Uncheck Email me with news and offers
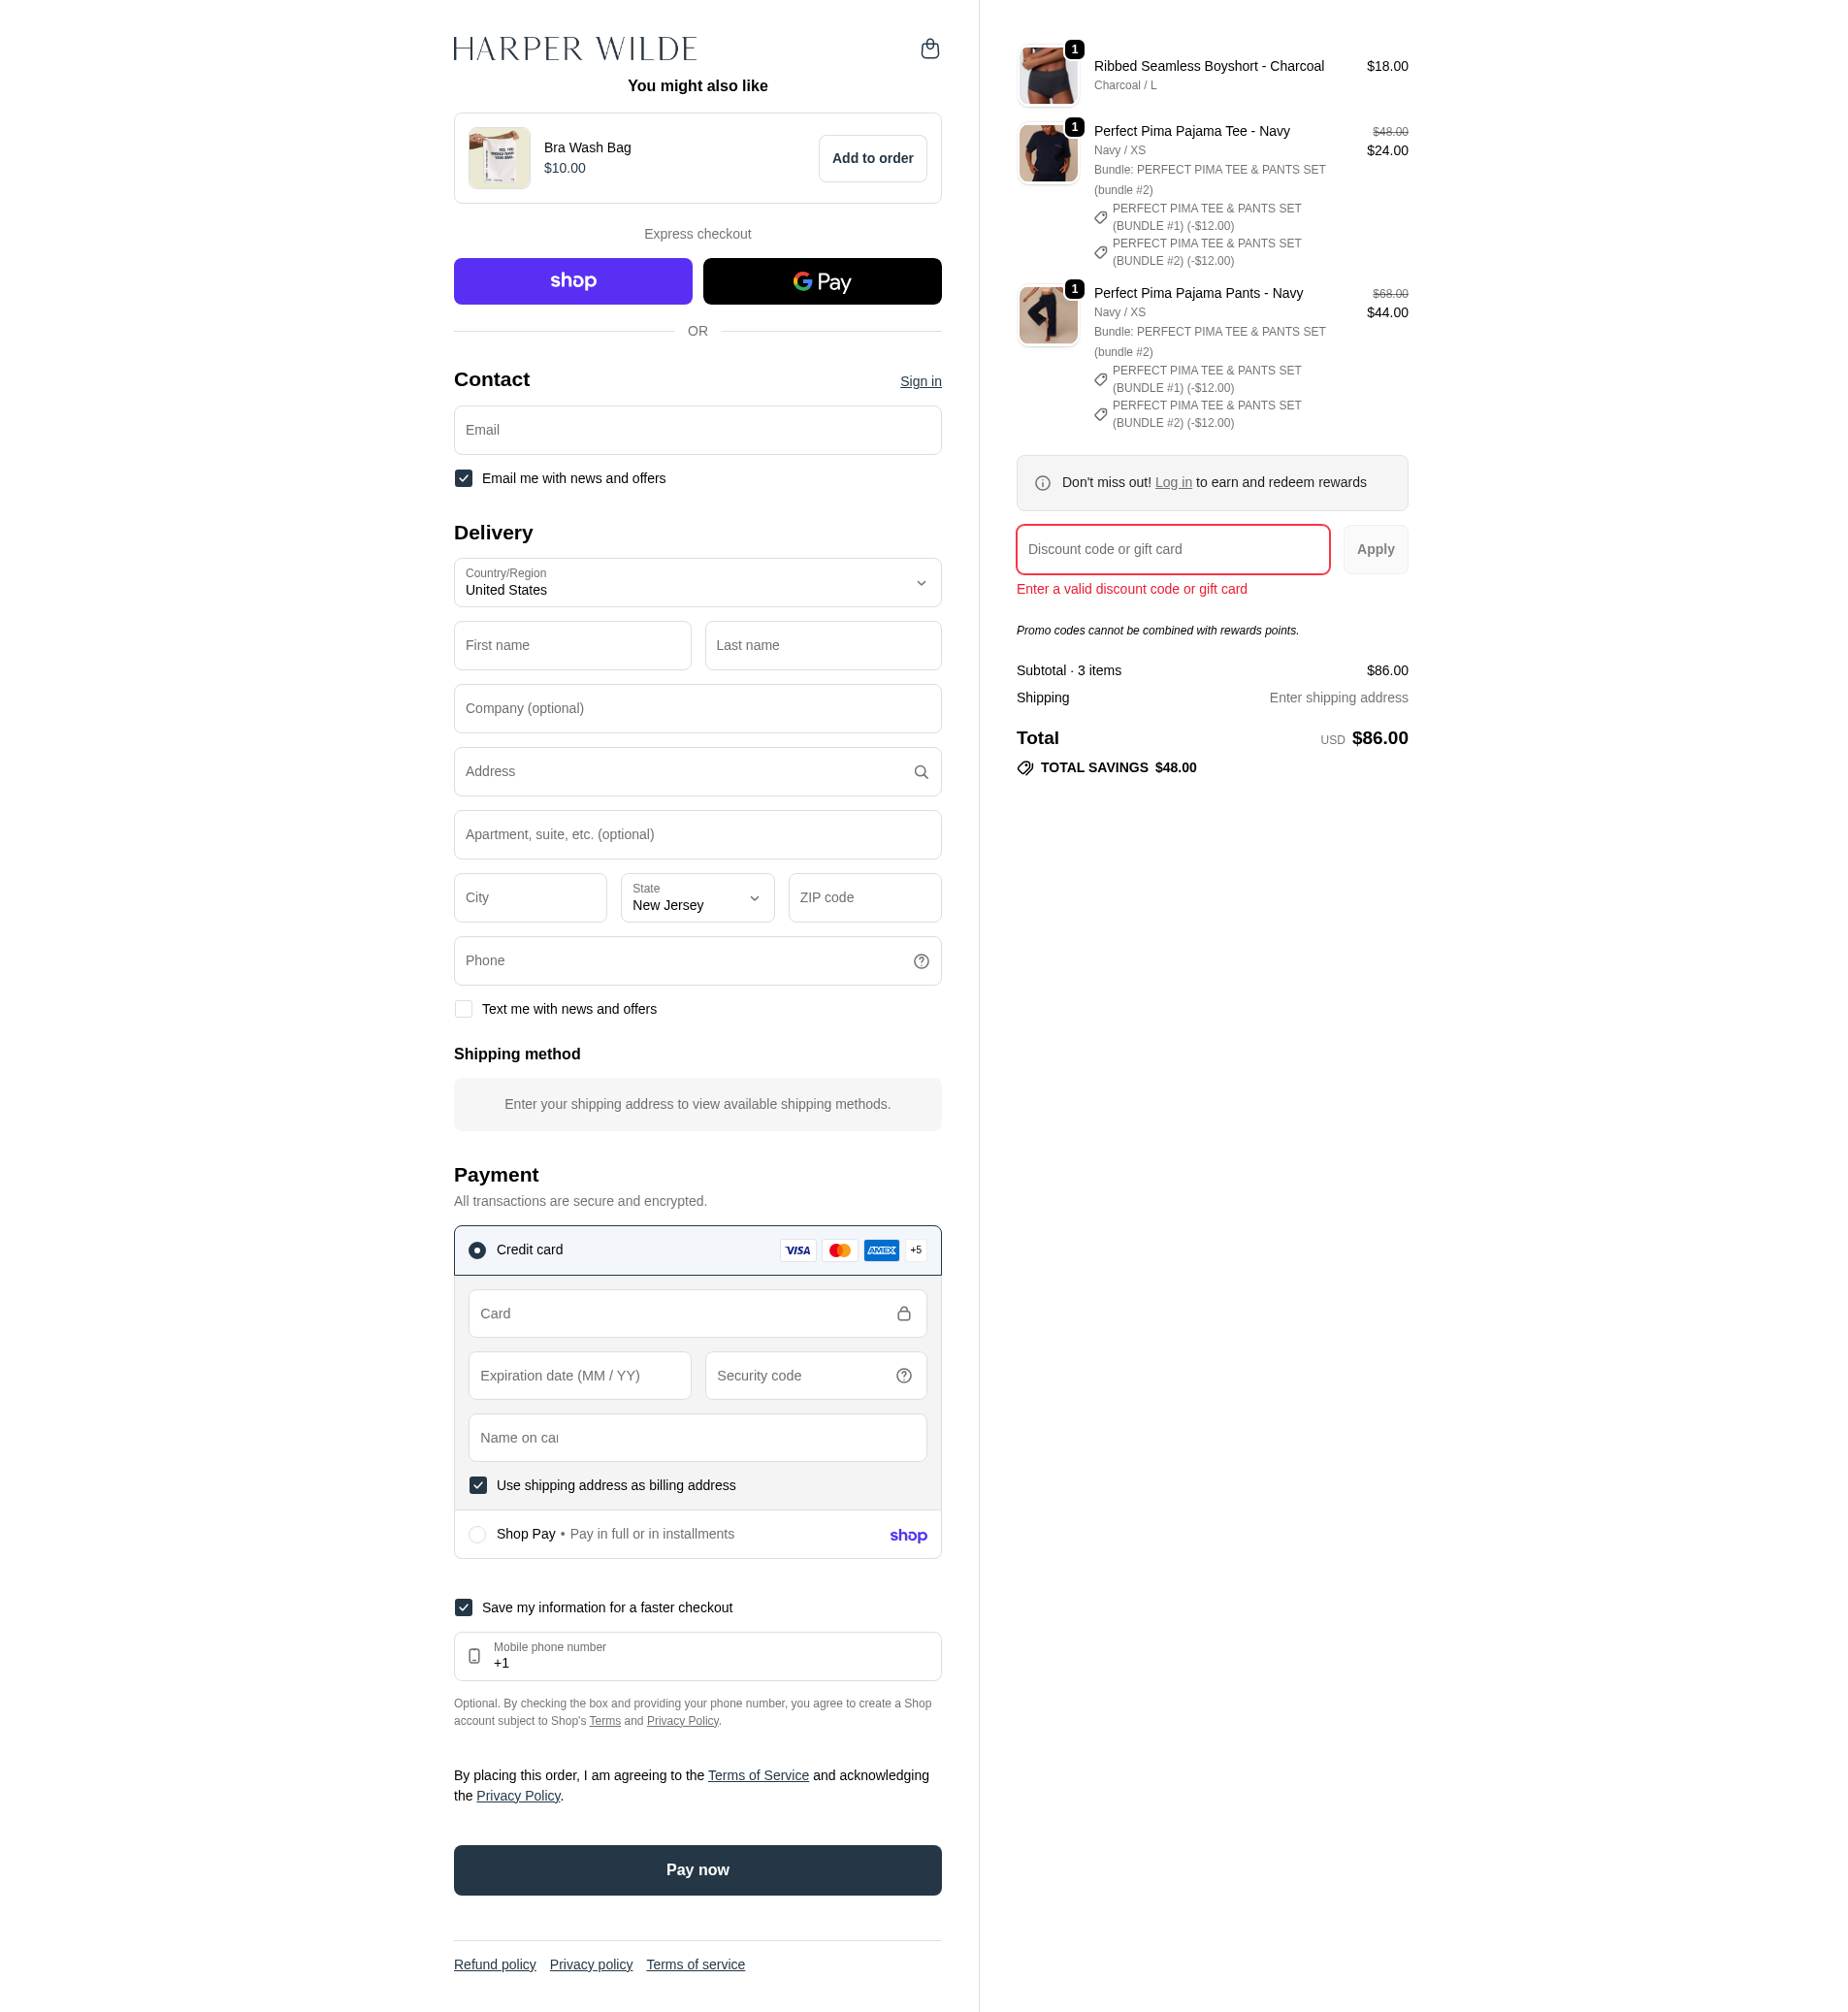 tap(464, 478)
